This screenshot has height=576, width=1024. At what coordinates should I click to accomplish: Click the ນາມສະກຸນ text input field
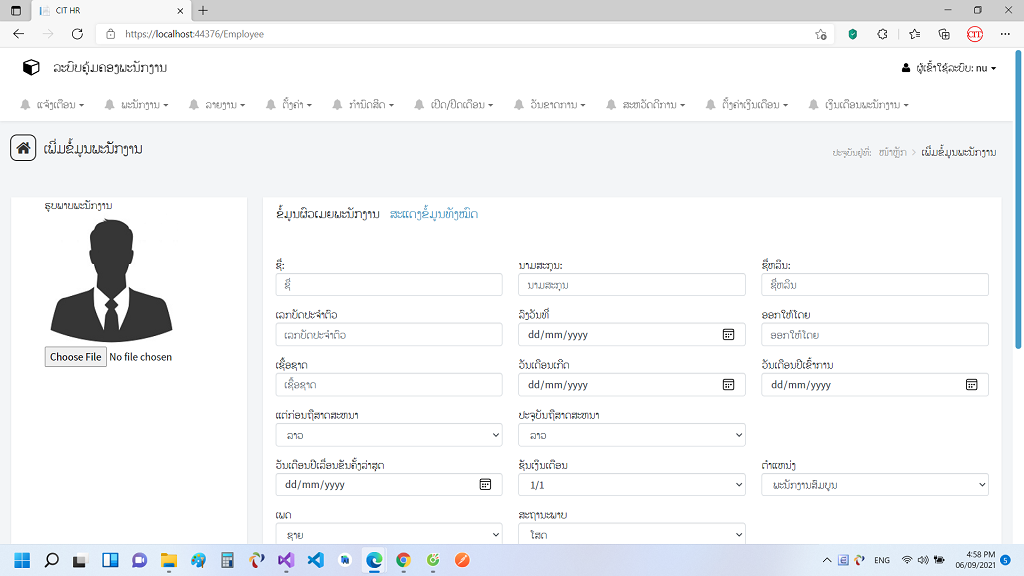(x=632, y=285)
